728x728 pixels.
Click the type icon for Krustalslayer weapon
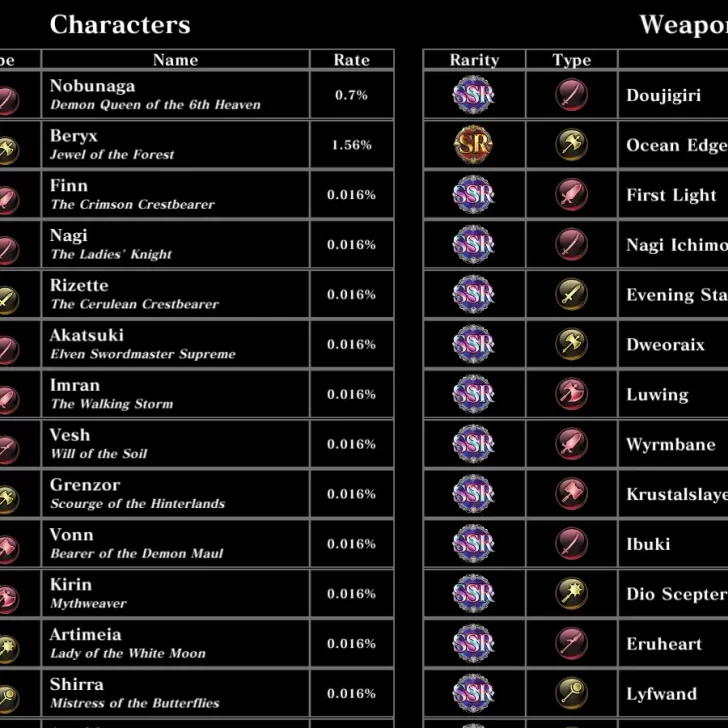click(572, 494)
